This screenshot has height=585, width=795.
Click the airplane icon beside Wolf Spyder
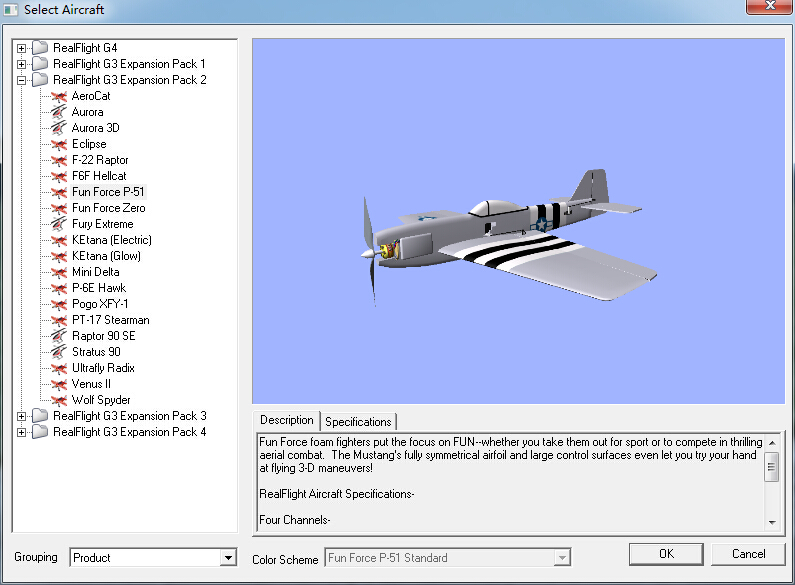(x=59, y=400)
